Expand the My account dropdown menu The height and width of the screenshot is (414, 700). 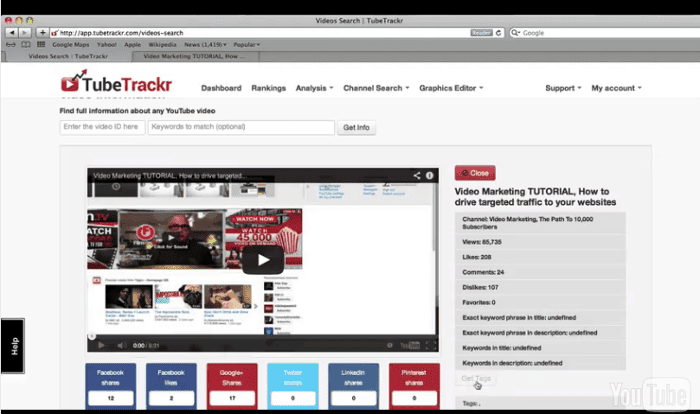pyautogui.click(x=616, y=88)
